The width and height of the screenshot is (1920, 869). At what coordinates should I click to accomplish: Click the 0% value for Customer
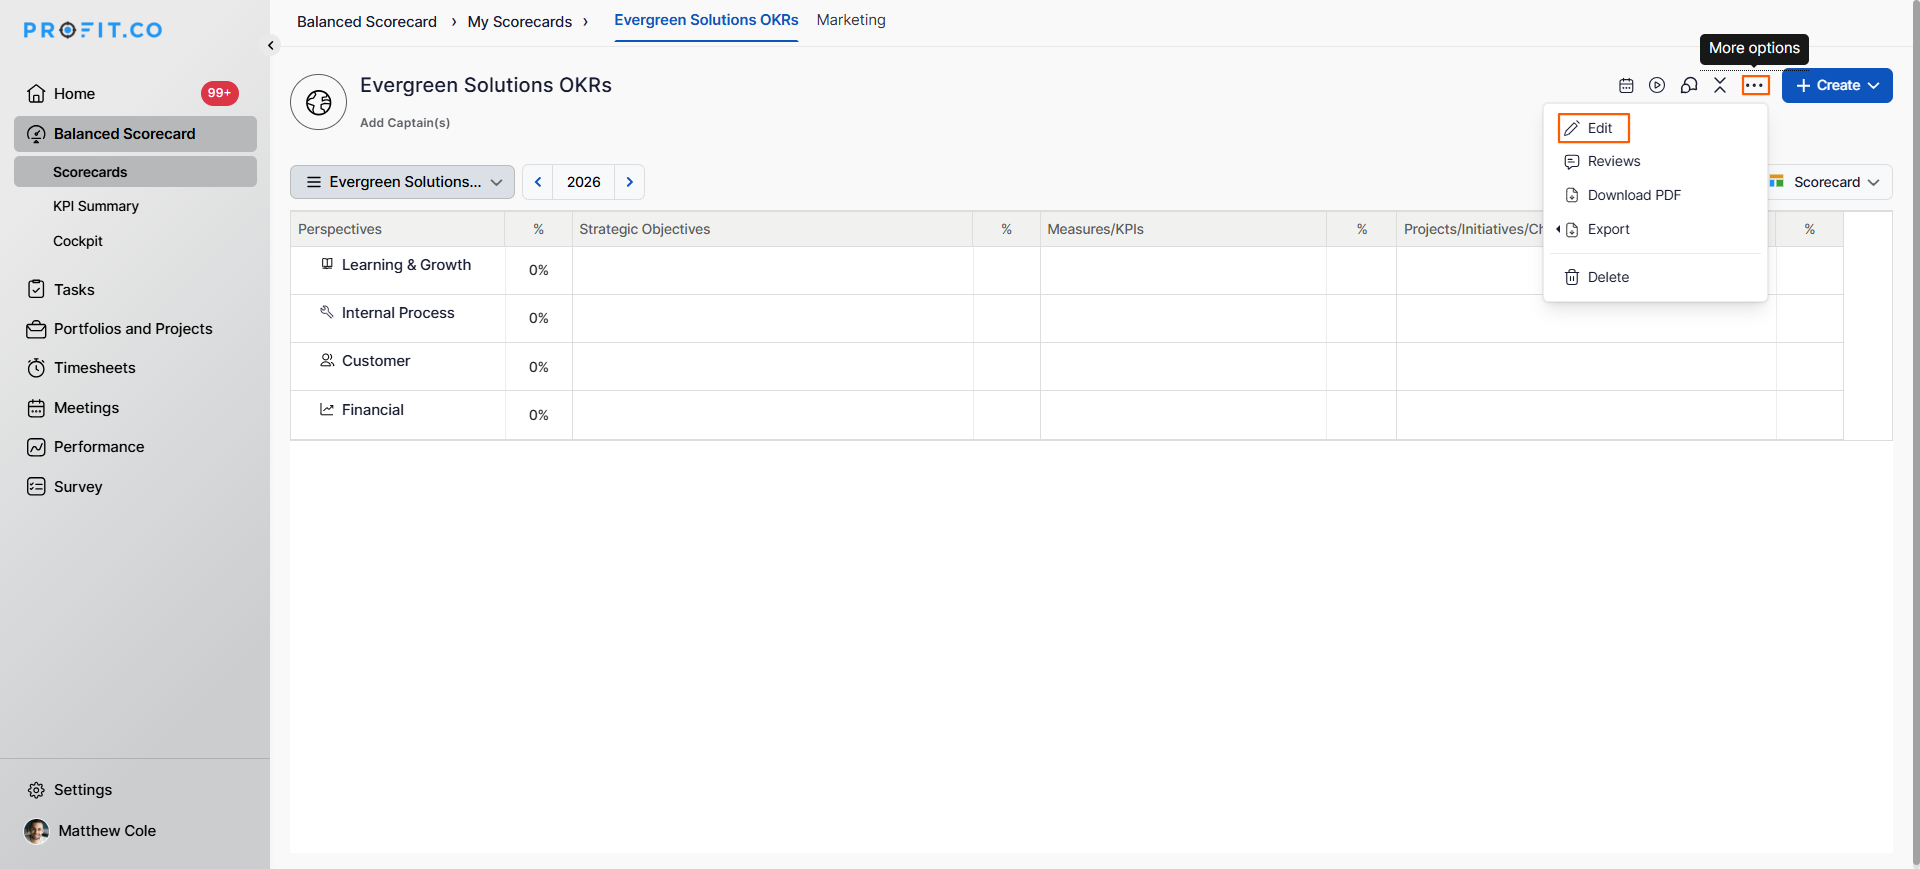539,367
